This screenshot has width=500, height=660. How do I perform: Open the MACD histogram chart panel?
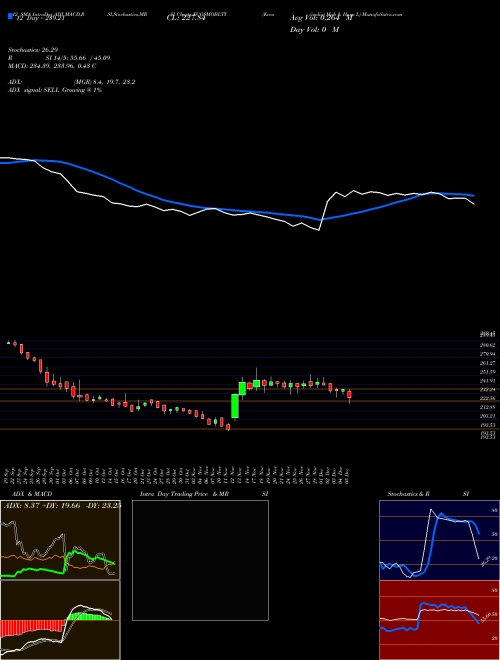(60, 620)
